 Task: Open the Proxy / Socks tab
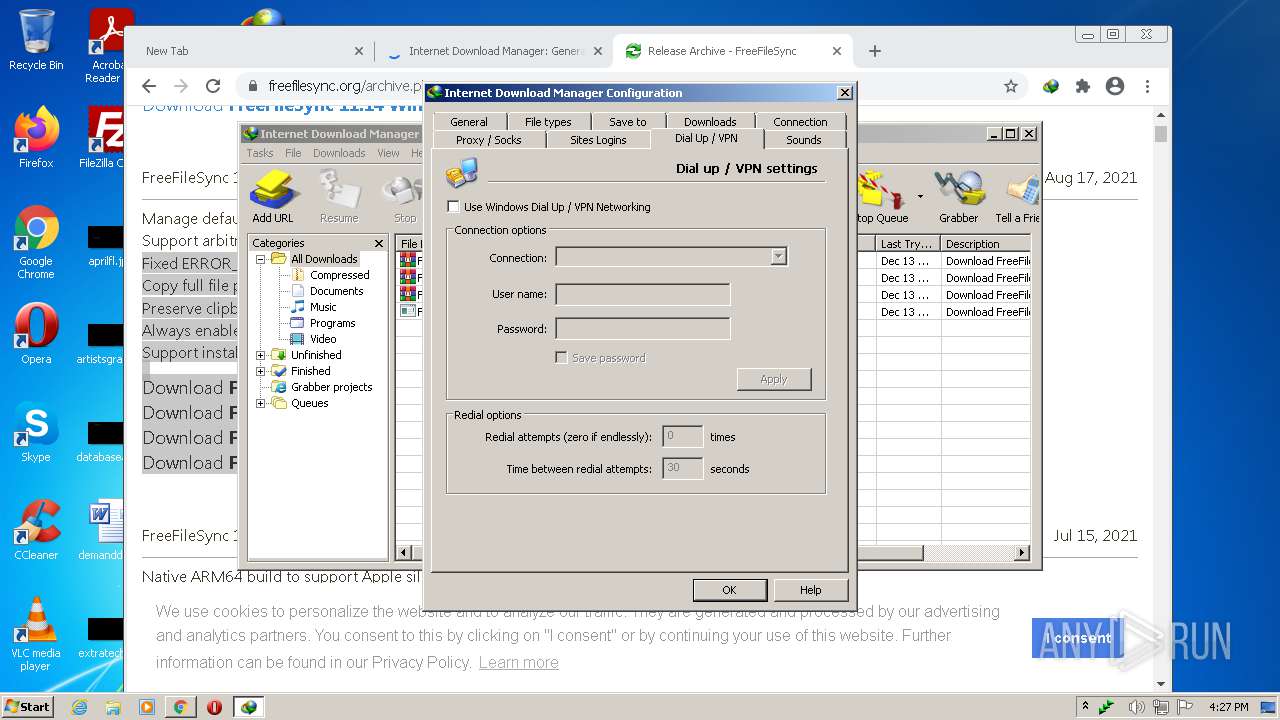click(x=489, y=140)
